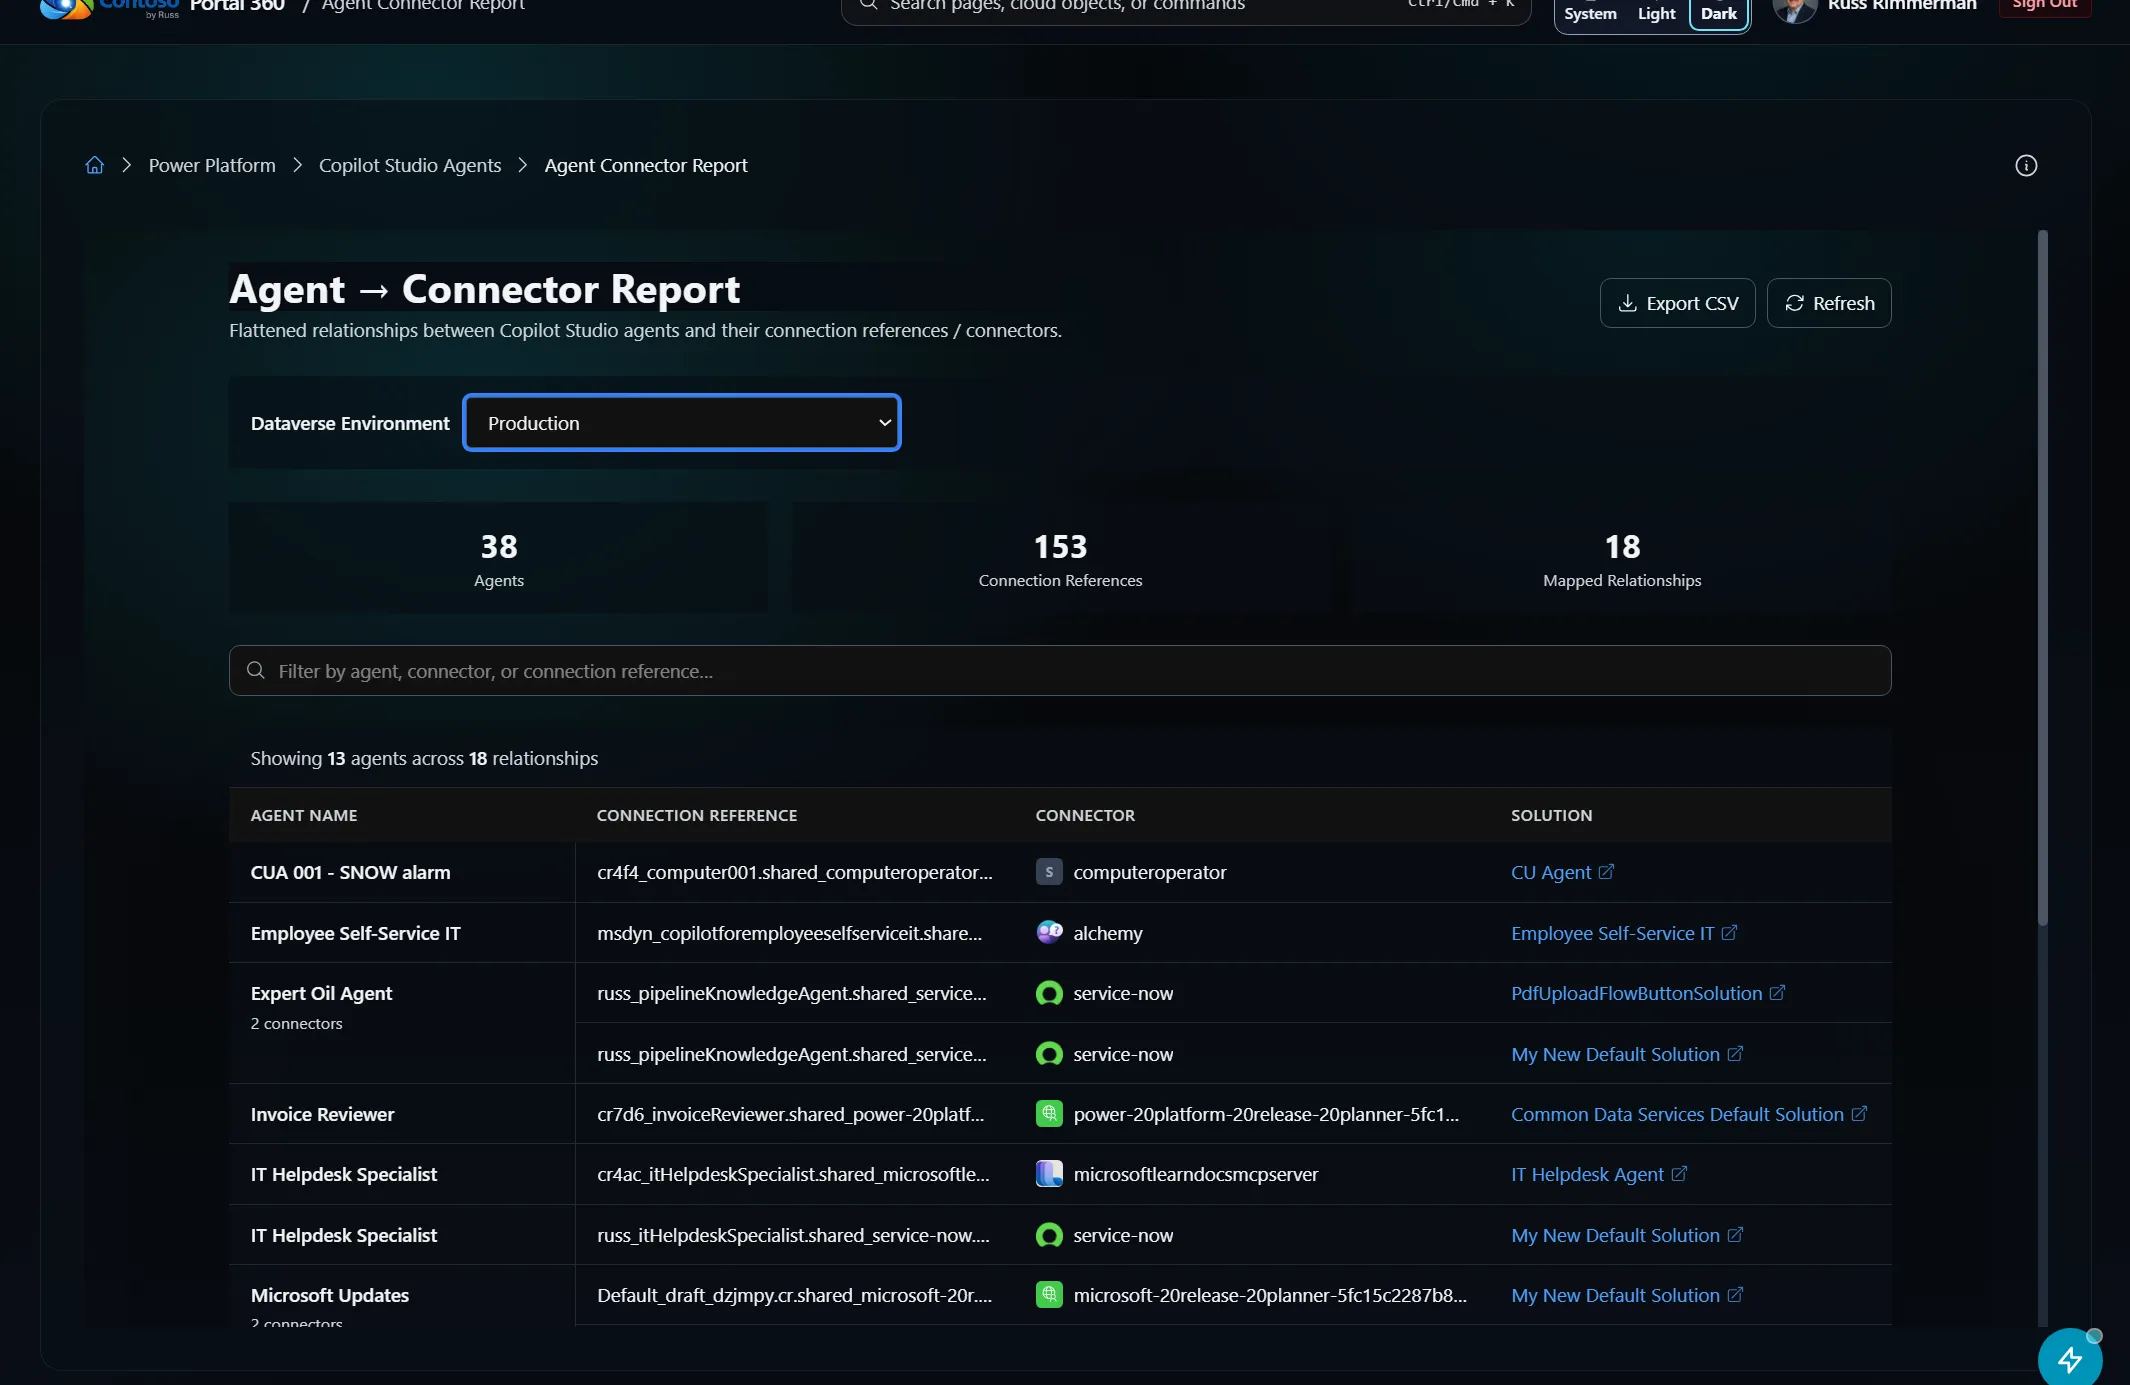Click Default_draft_dzjmpy connection reference cell
Screen dimensions: 2130x1385
(794, 1294)
